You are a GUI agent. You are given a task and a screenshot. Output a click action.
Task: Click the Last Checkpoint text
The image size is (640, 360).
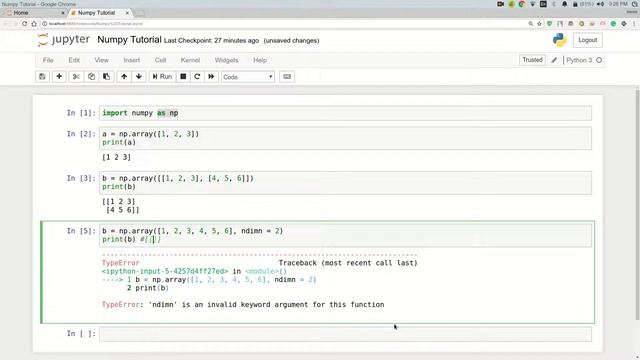point(211,40)
